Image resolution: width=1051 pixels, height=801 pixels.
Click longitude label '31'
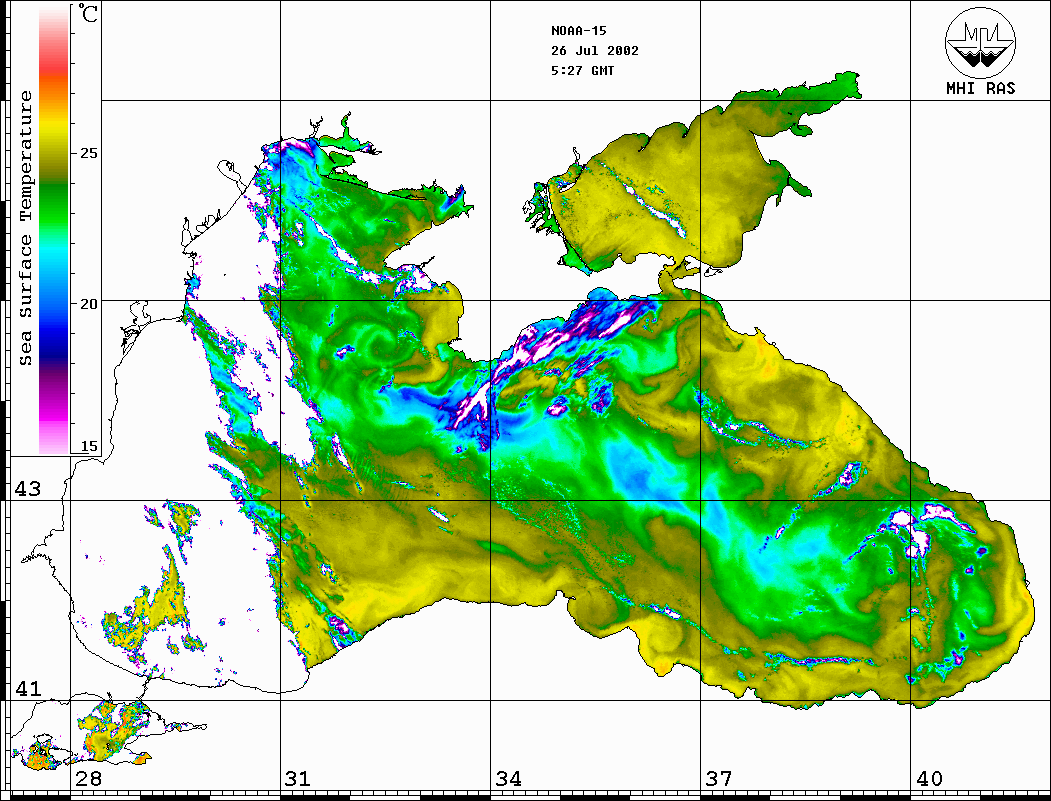click(x=298, y=779)
